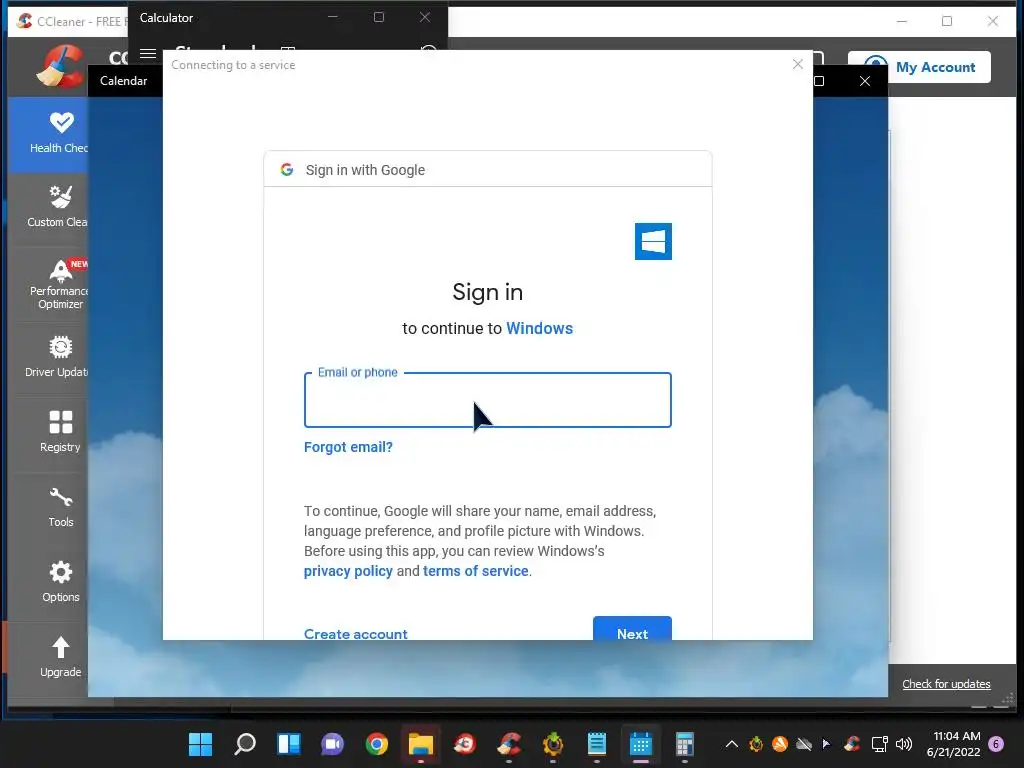Switch to Calculator from the taskbar
Viewport: 1024px width, 768px height.
[684, 744]
